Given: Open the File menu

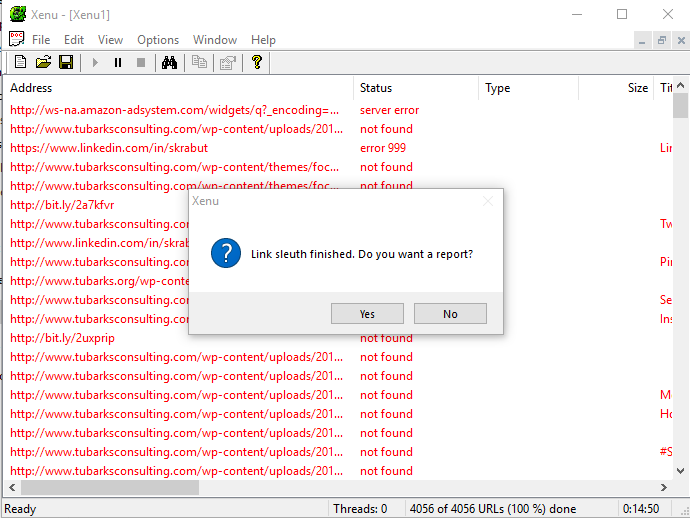Looking at the screenshot, I should (x=41, y=40).
